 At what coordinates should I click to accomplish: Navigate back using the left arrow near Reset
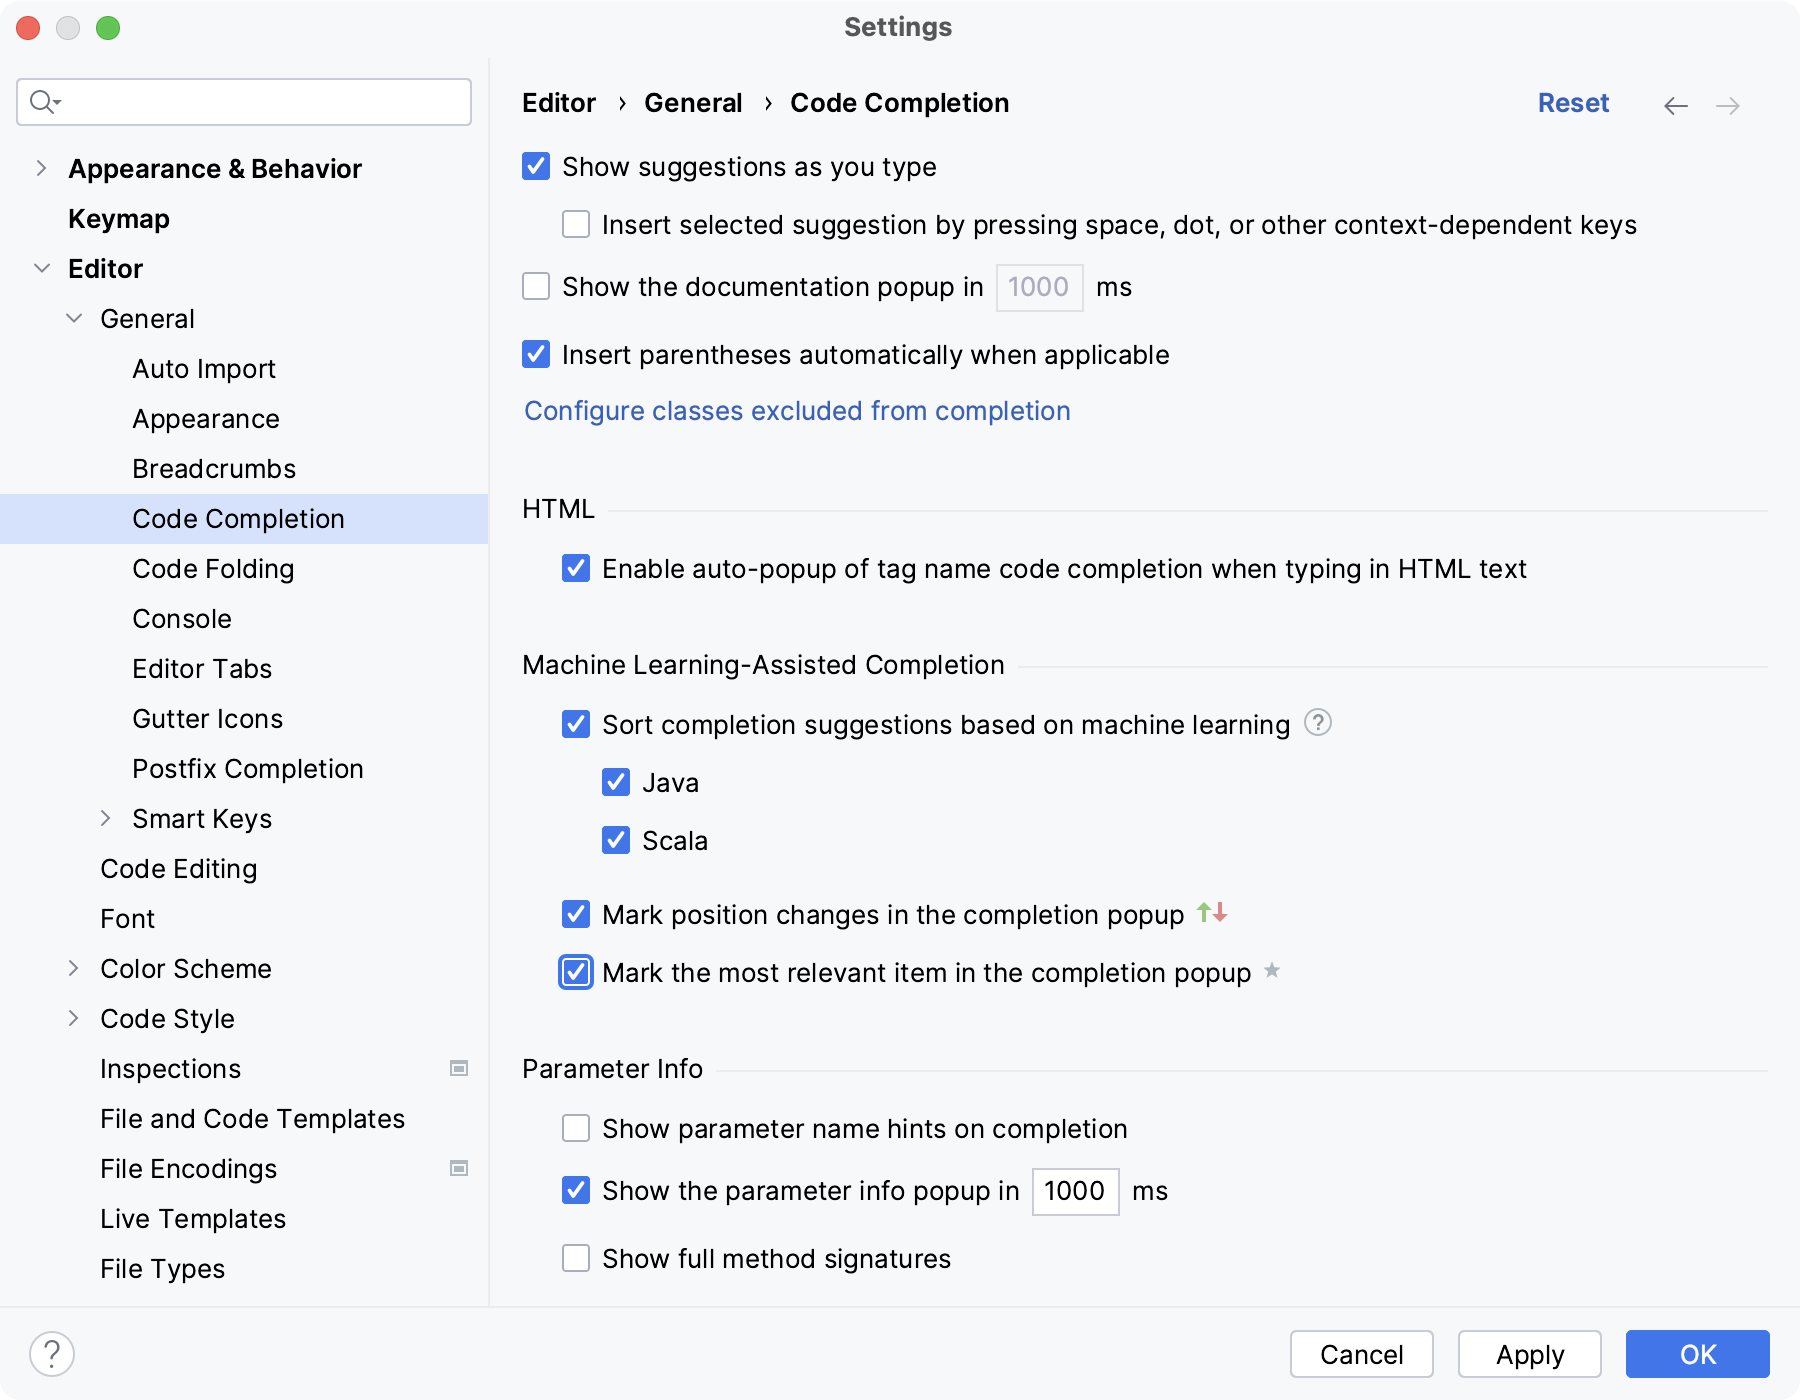(1675, 105)
